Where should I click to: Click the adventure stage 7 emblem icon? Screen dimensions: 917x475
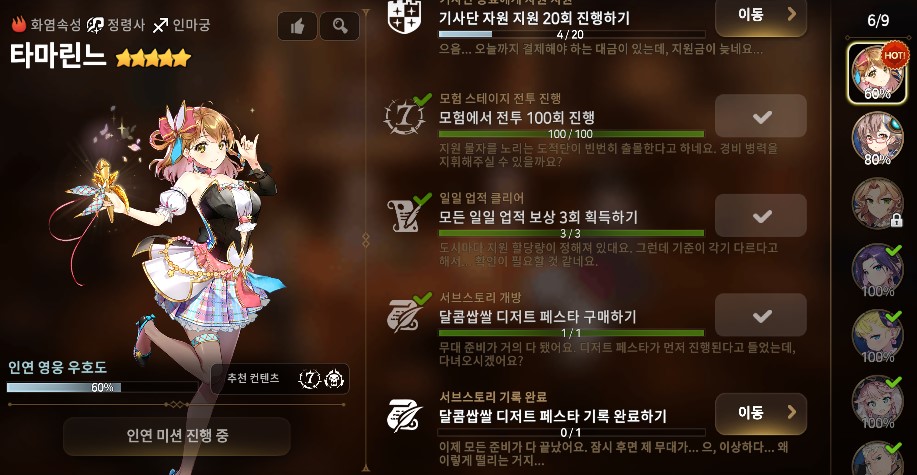(404, 116)
